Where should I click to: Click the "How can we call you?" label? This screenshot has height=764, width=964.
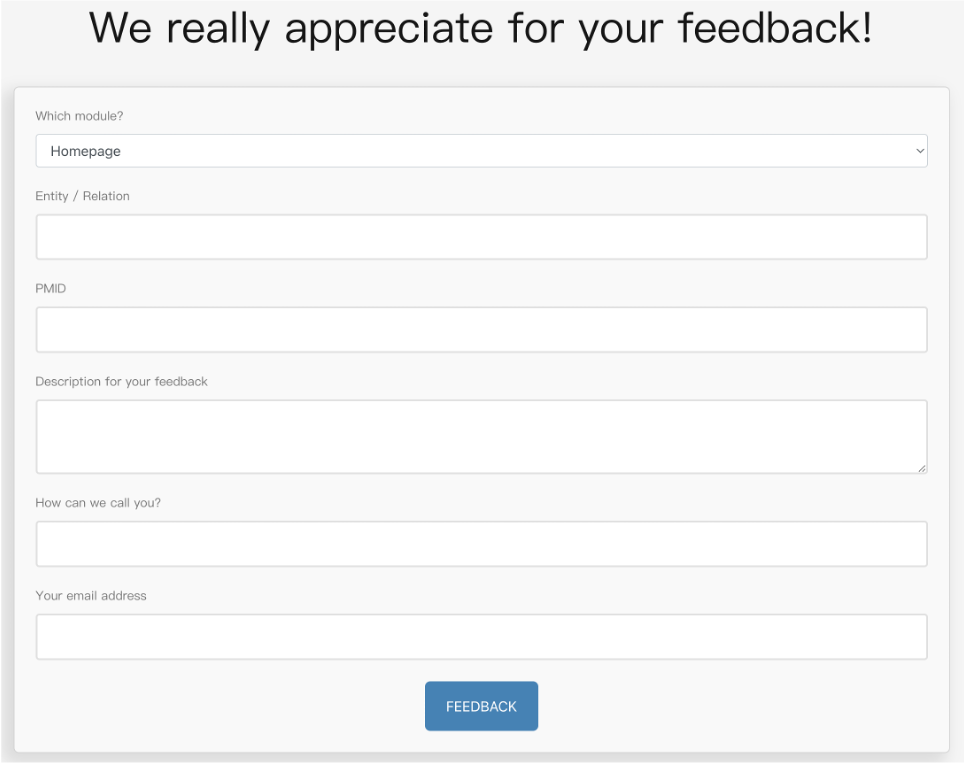[98, 503]
